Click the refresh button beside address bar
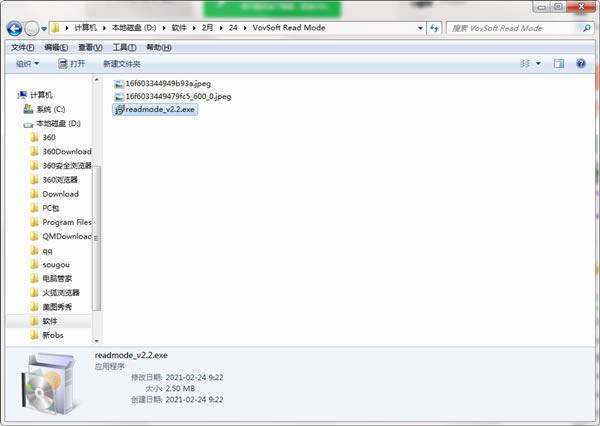Viewport: 600px width, 426px height. tap(434, 28)
